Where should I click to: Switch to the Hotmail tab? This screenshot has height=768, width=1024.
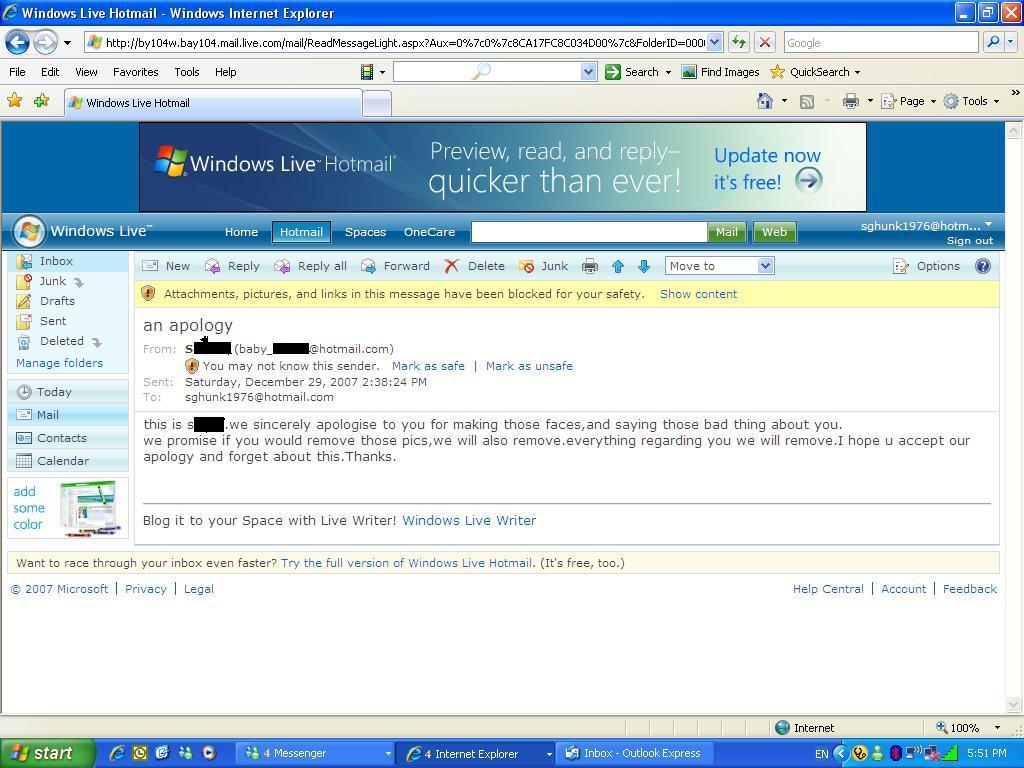(x=301, y=232)
